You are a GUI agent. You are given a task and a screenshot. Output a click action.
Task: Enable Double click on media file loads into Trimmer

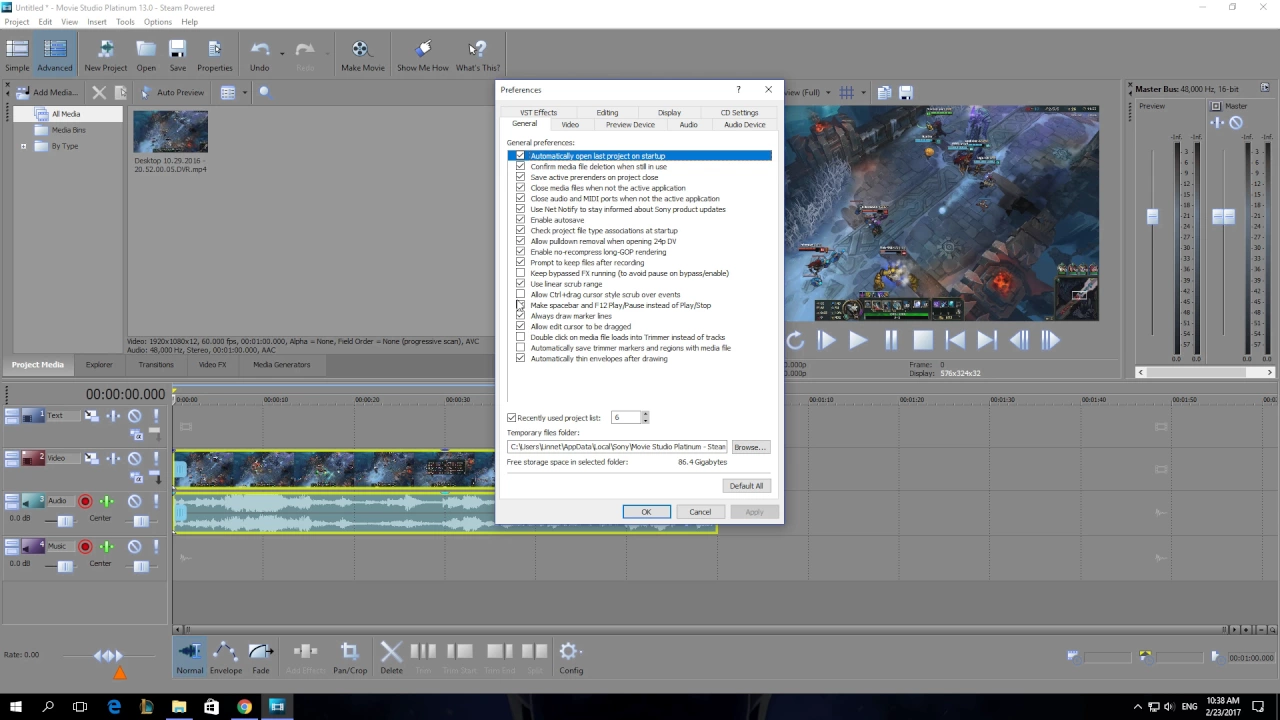tap(520, 337)
